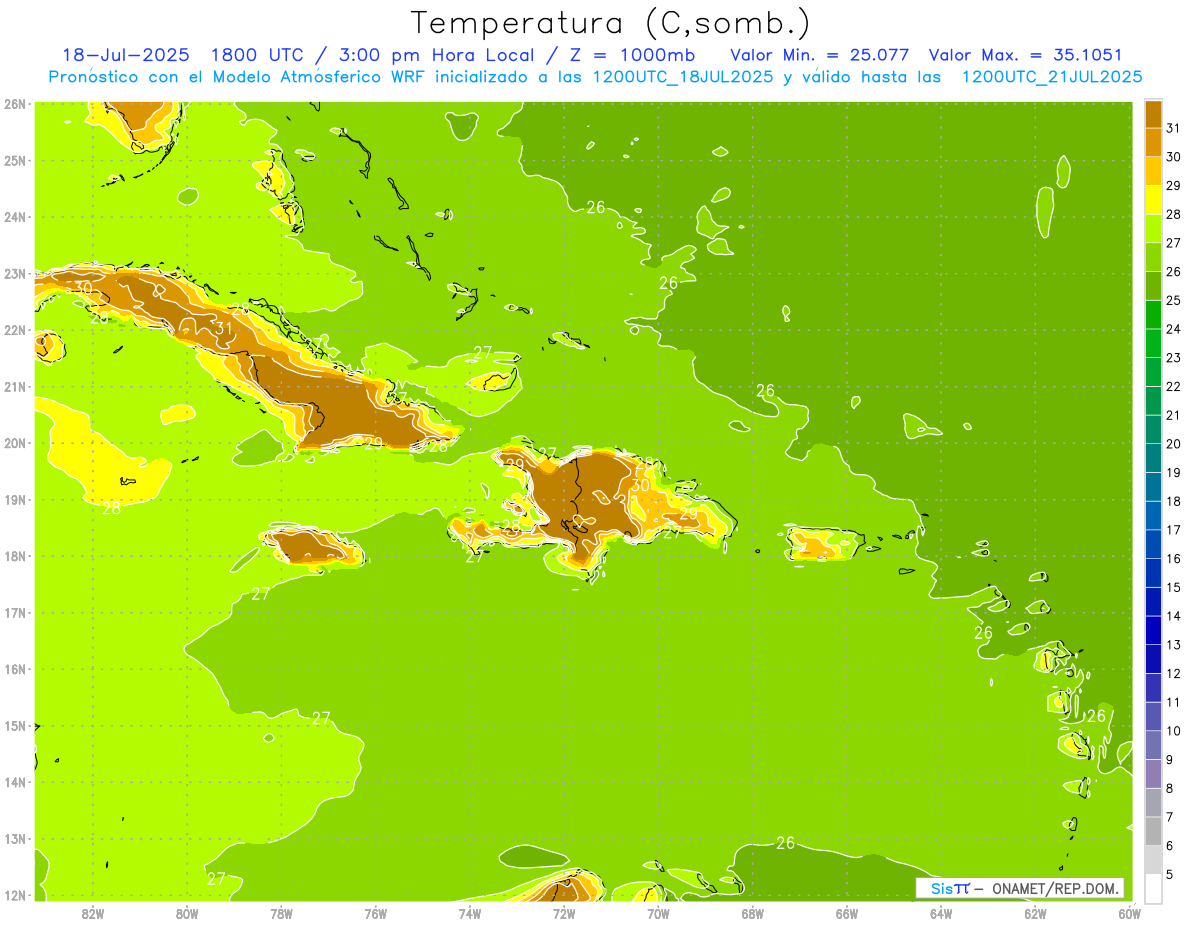Click the blue "SisTT" logo text
Viewport: 1200px width, 927px height.
[x=950, y=889]
